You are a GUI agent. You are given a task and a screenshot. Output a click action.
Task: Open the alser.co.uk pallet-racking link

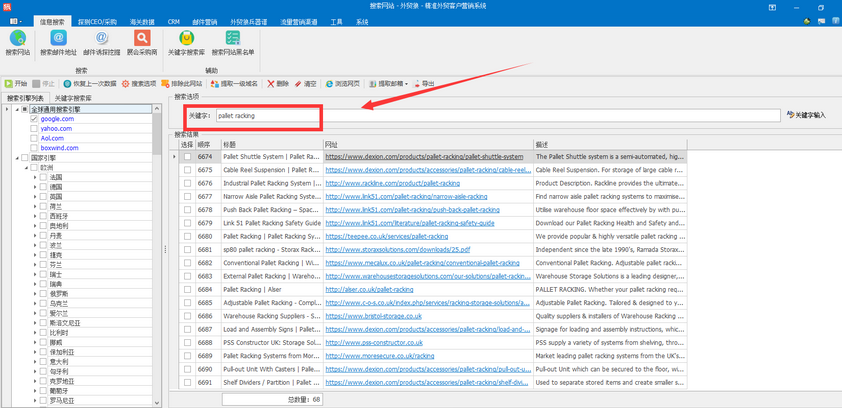370,289
